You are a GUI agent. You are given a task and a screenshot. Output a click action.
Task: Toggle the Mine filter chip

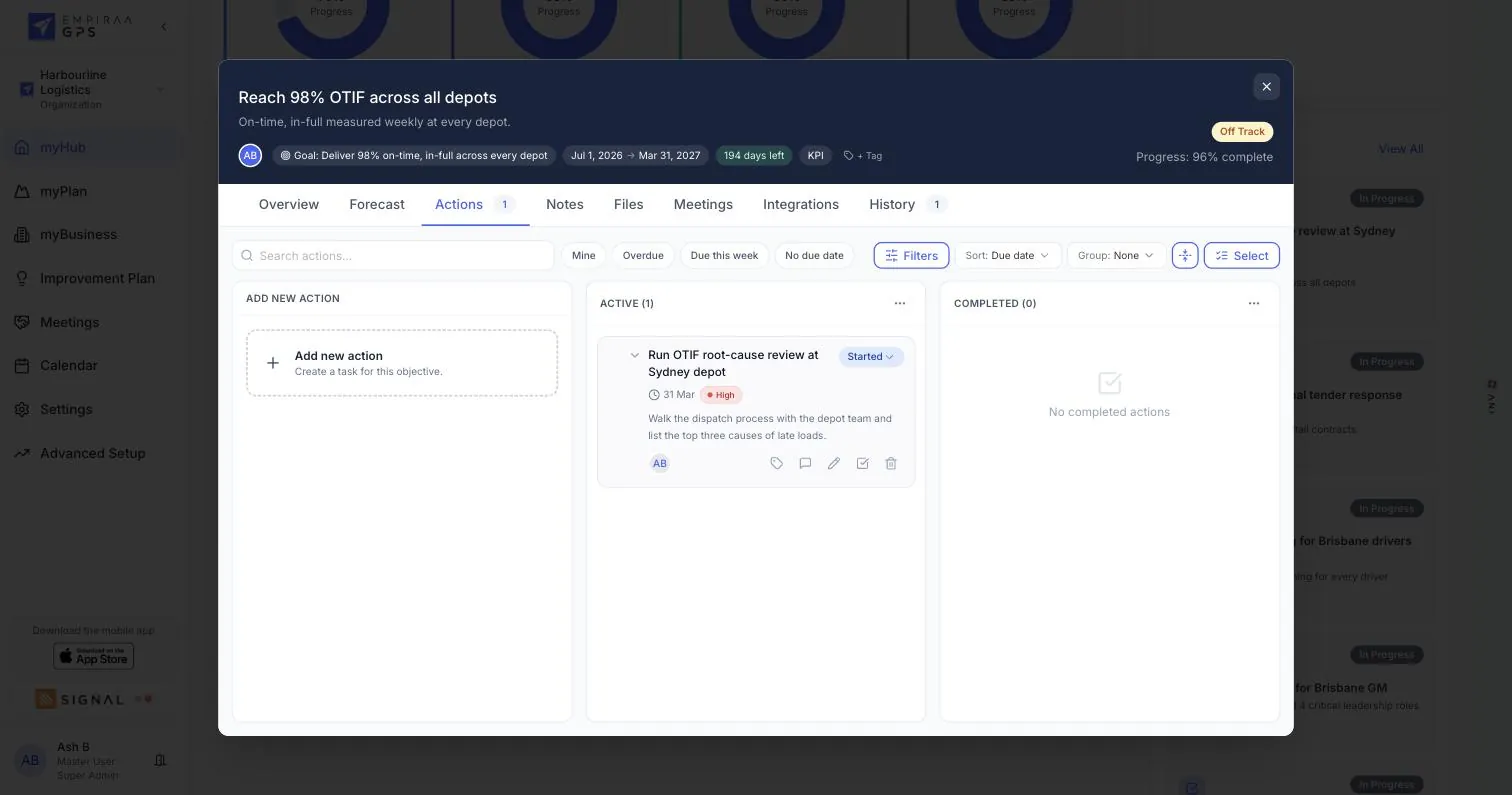(x=583, y=255)
